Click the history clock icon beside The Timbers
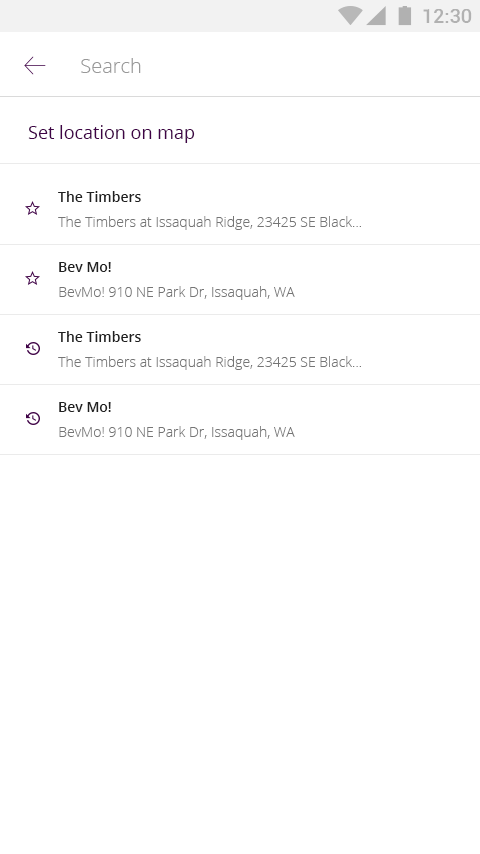 pyautogui.click(x=33, y=349)
